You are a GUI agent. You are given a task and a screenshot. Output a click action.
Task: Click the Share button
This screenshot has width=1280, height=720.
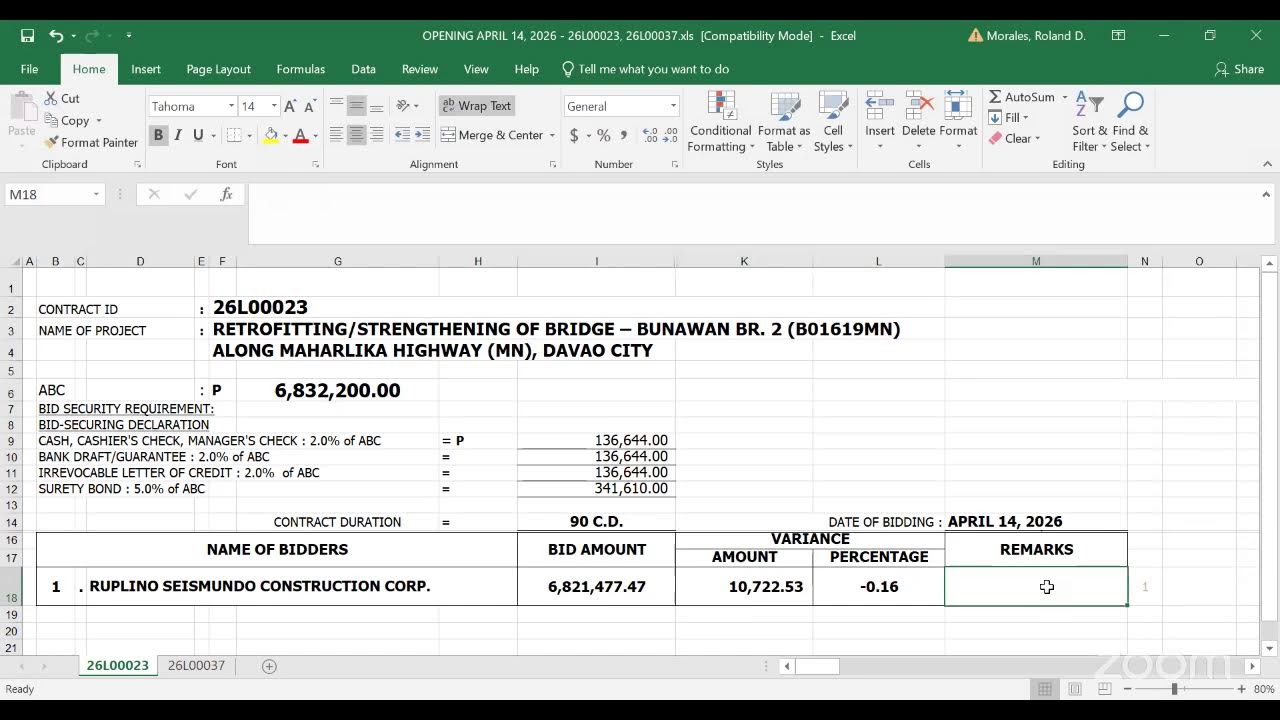1239,69
